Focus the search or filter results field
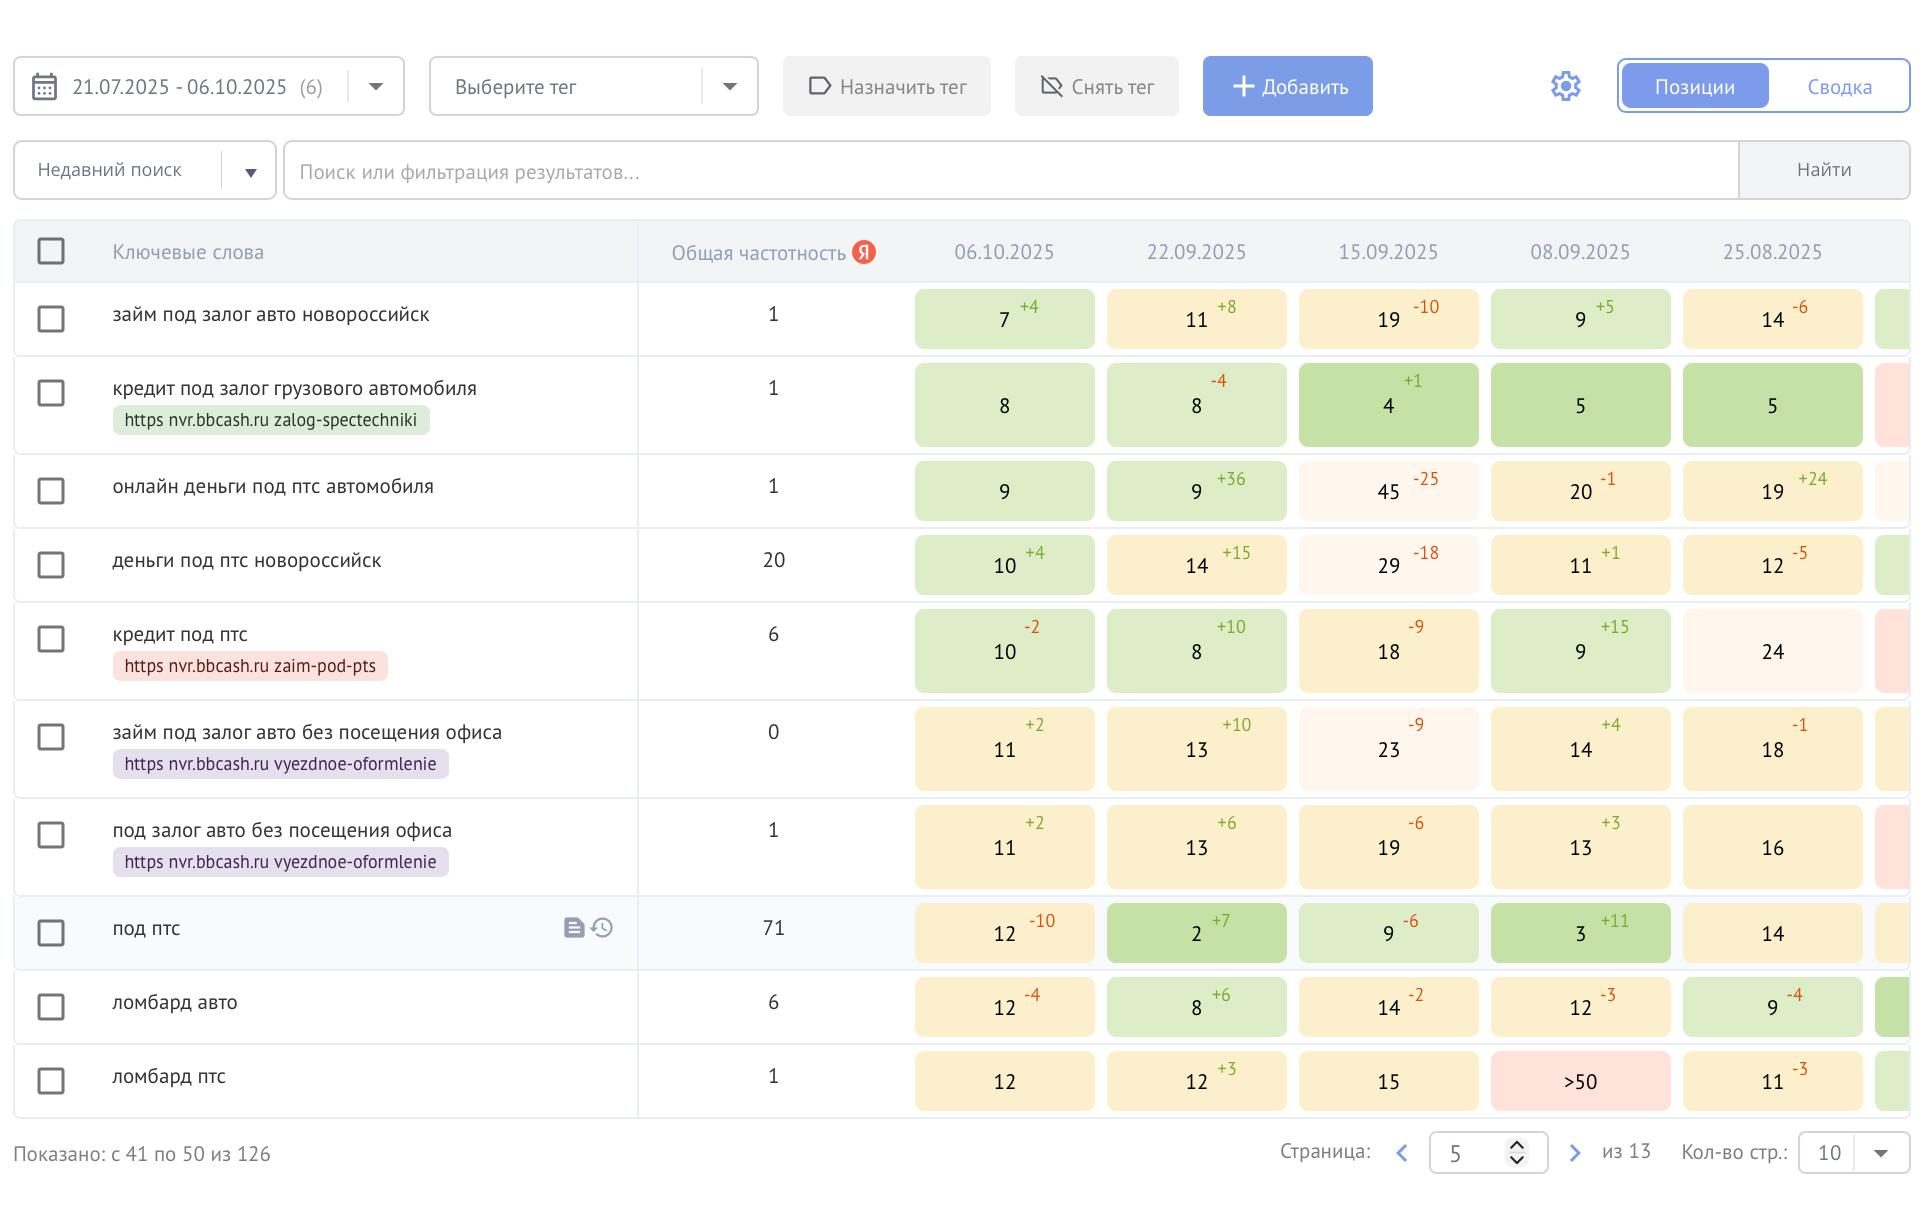Image resolution: width=1928 pixels, height=1220 pixels. (x=1010, y=172)
